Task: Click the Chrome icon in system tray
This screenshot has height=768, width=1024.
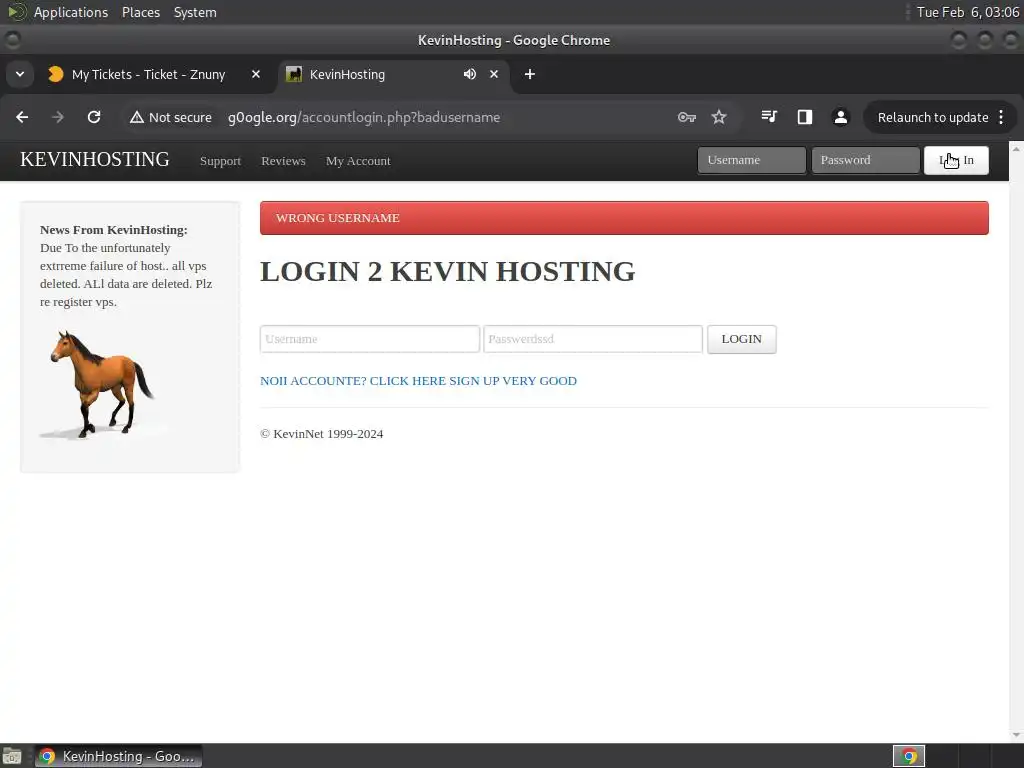Action: (908, 756)
